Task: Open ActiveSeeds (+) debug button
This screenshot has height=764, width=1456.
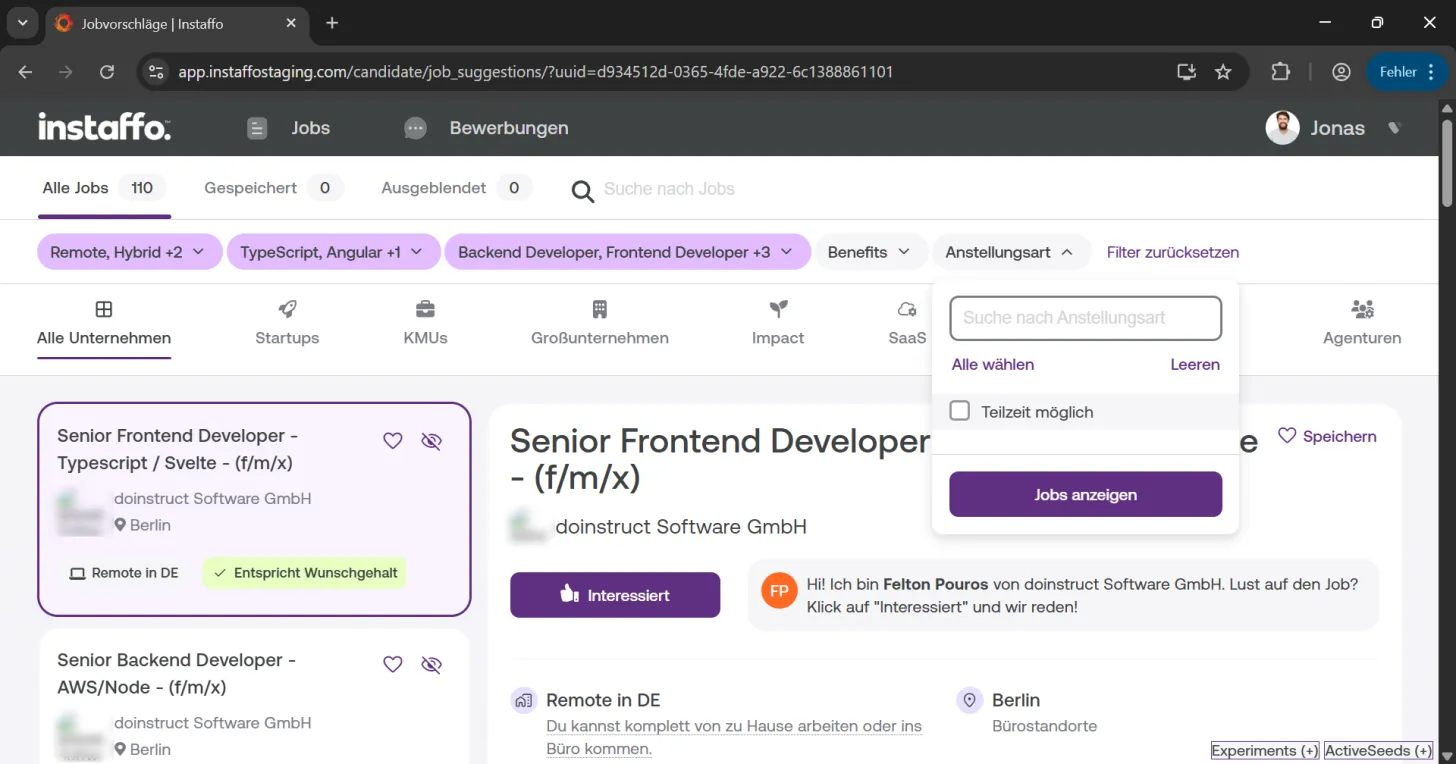Action: (x=1378, y=751)
